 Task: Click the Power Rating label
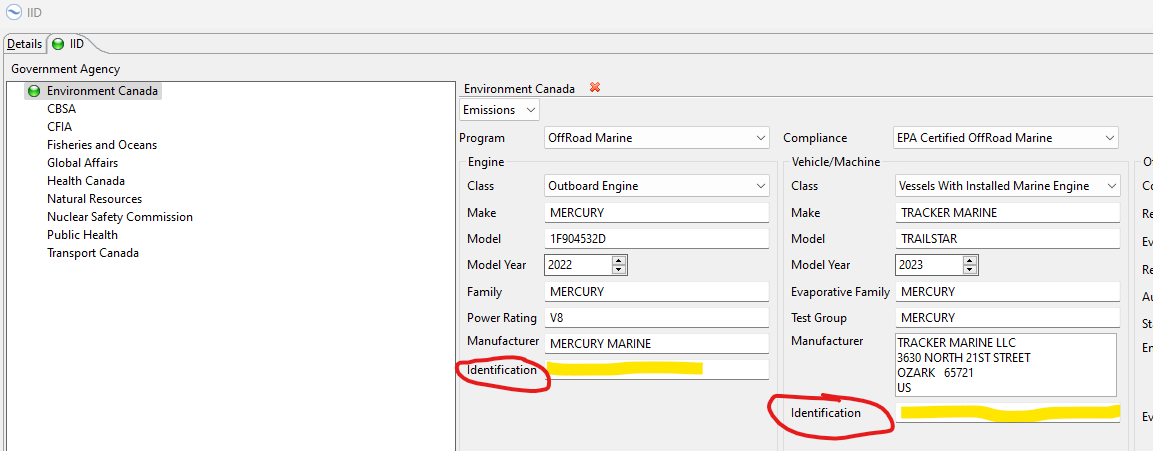coord(501,318)
